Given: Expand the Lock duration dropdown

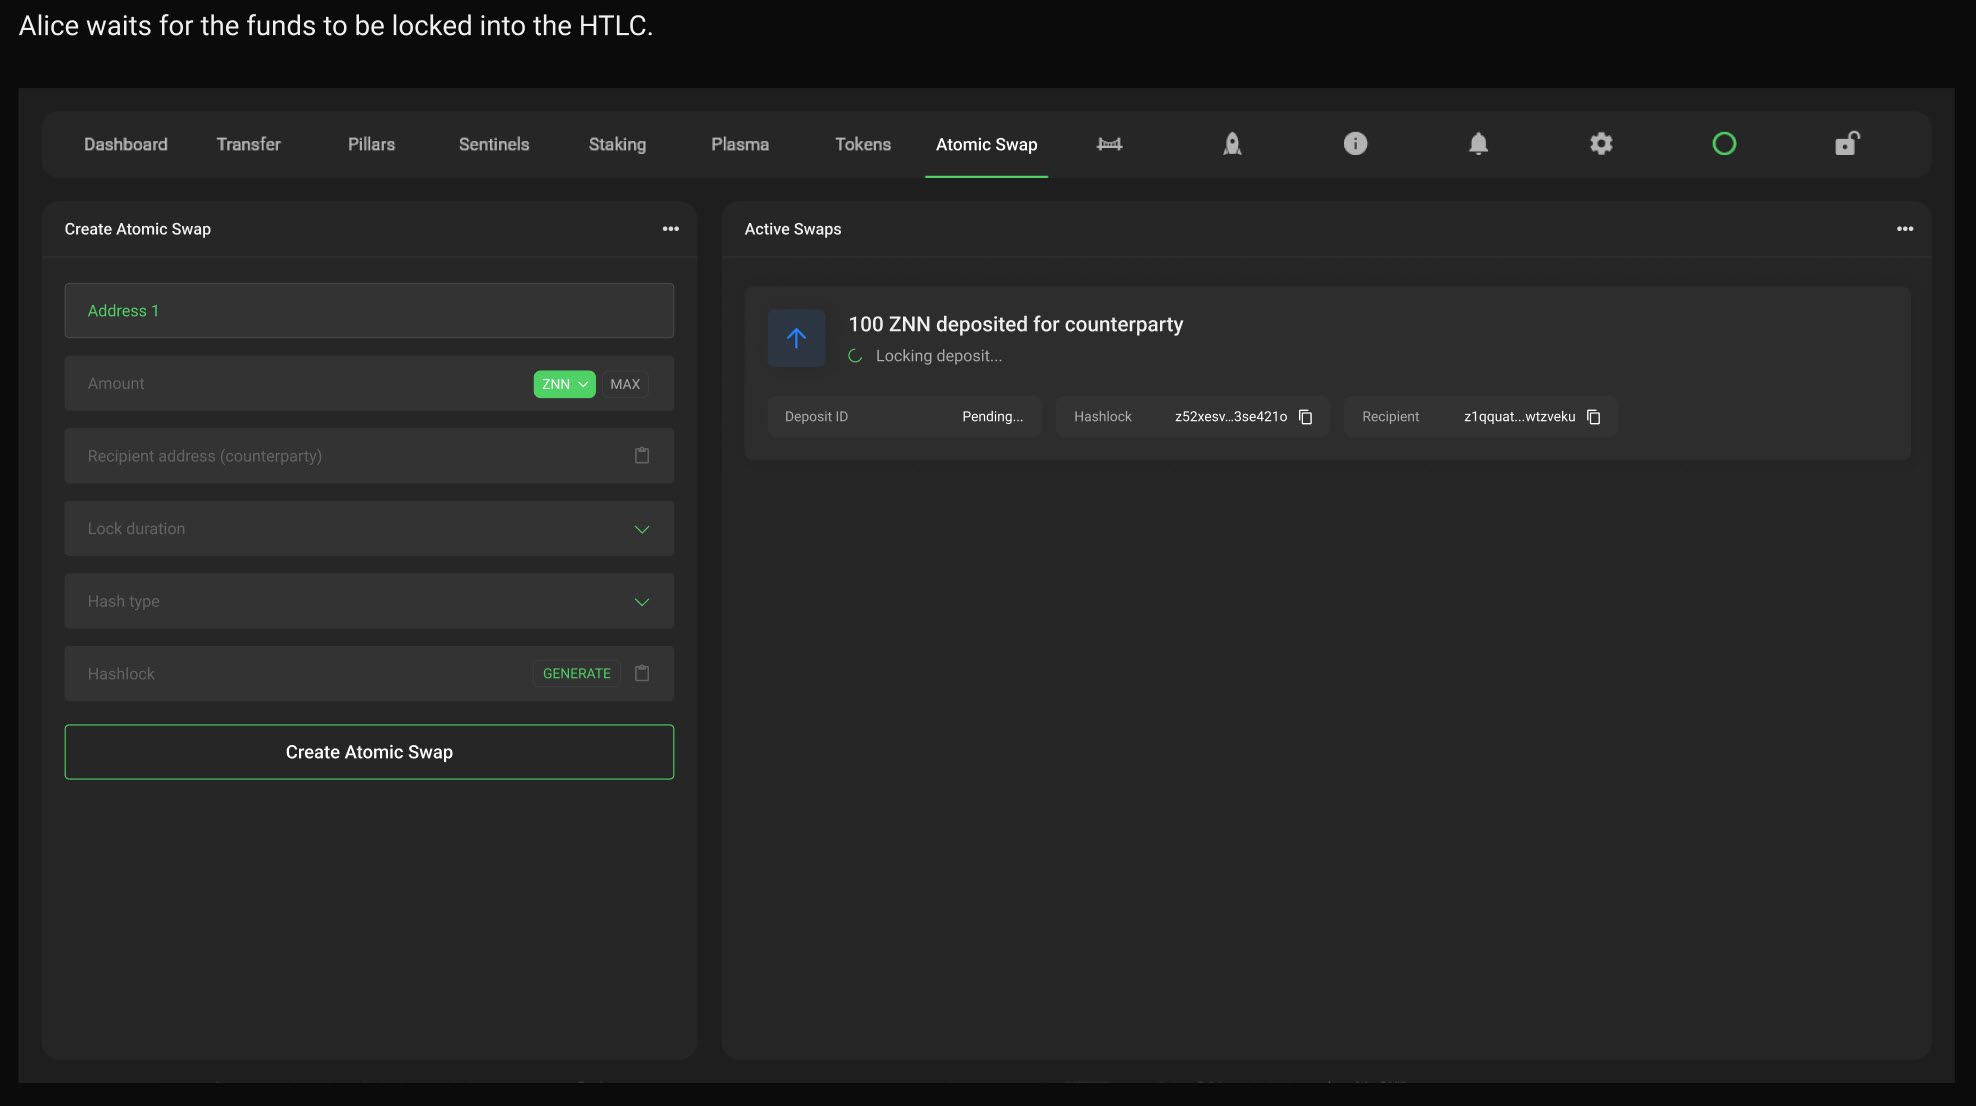Looking at the screenshot, I should pos(642,529).
